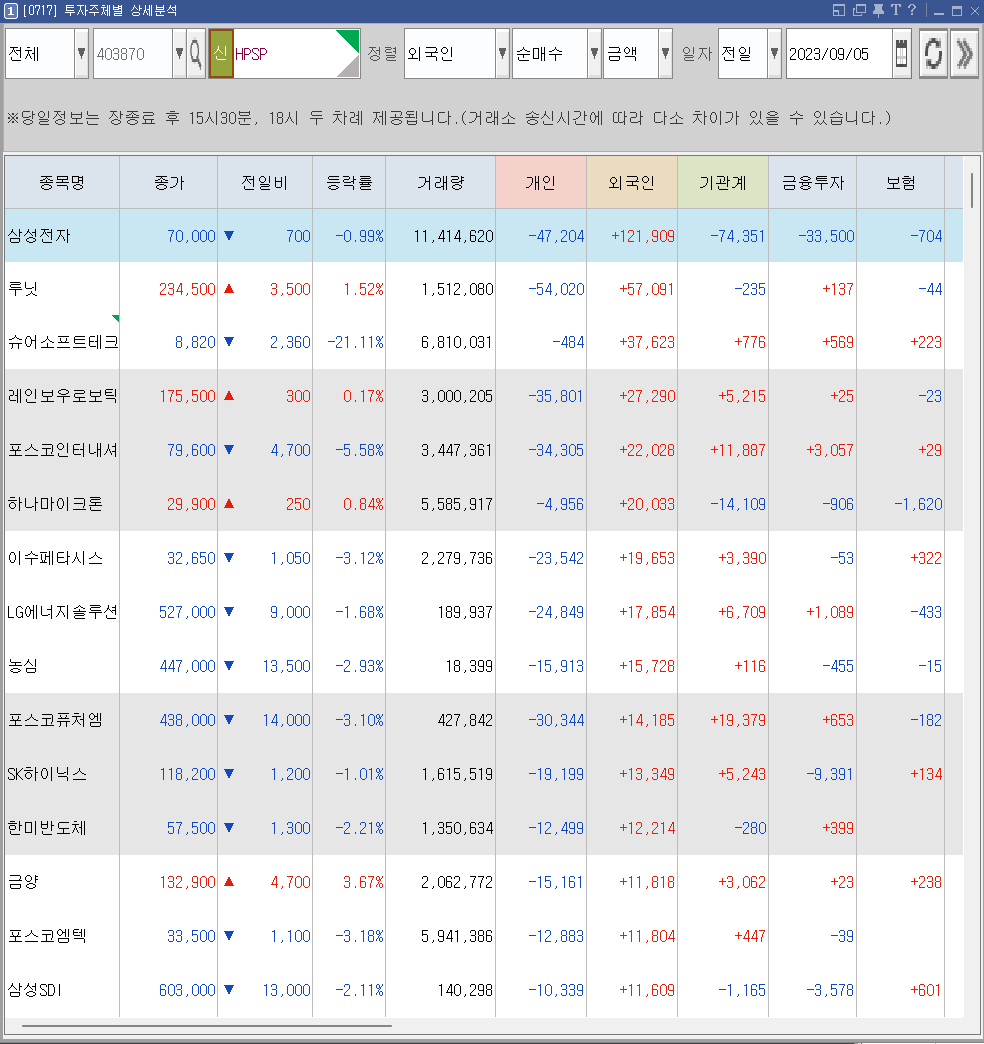Click the 개인 column header
The width and height of the screenshot is (984, 1044).
coord(541,182)
